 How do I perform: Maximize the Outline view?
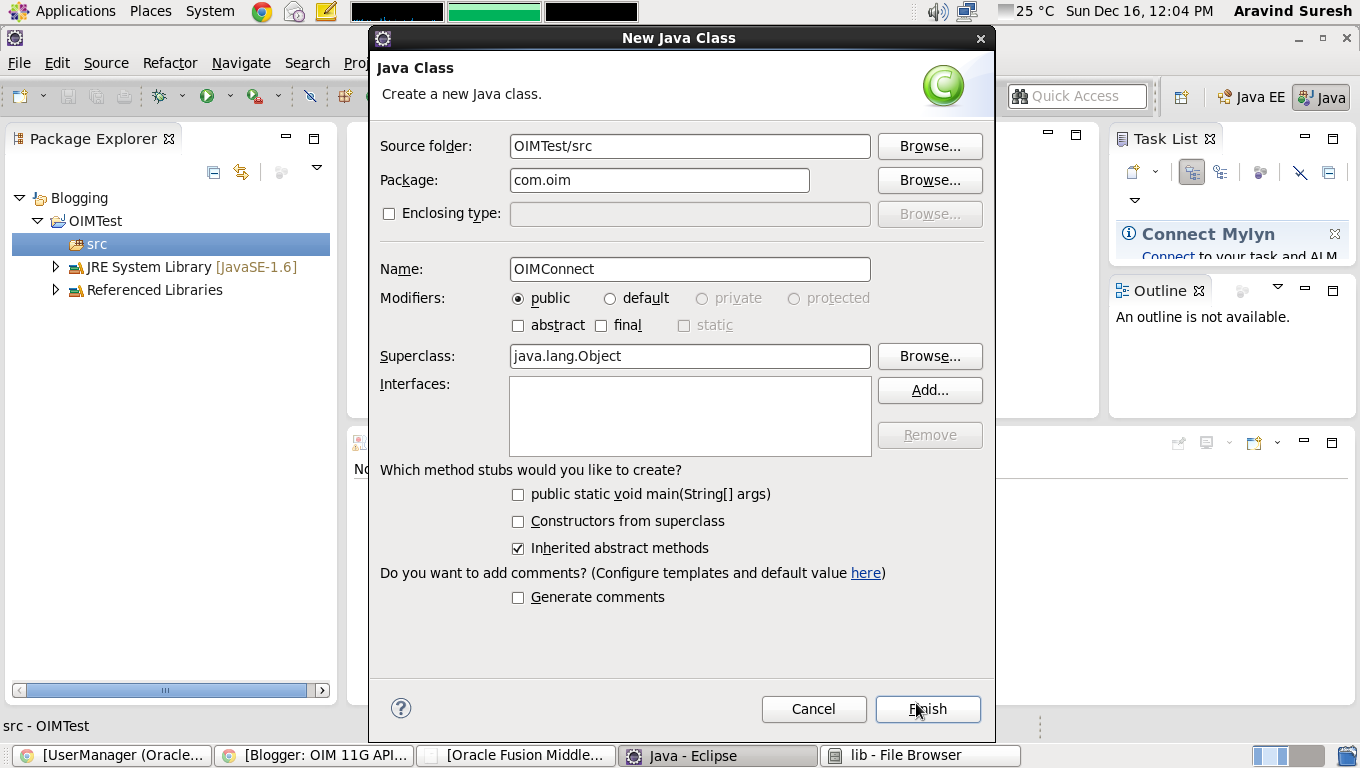(x=1332, y=290)
